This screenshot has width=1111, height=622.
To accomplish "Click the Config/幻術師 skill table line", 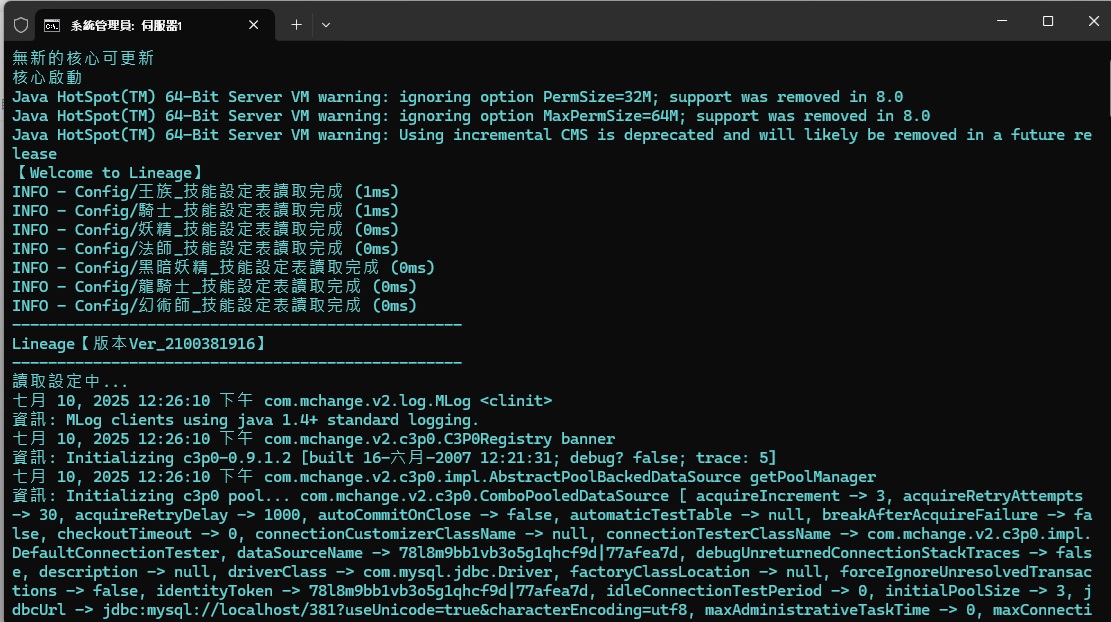I will pyautogui.click(x=215, y=306).
